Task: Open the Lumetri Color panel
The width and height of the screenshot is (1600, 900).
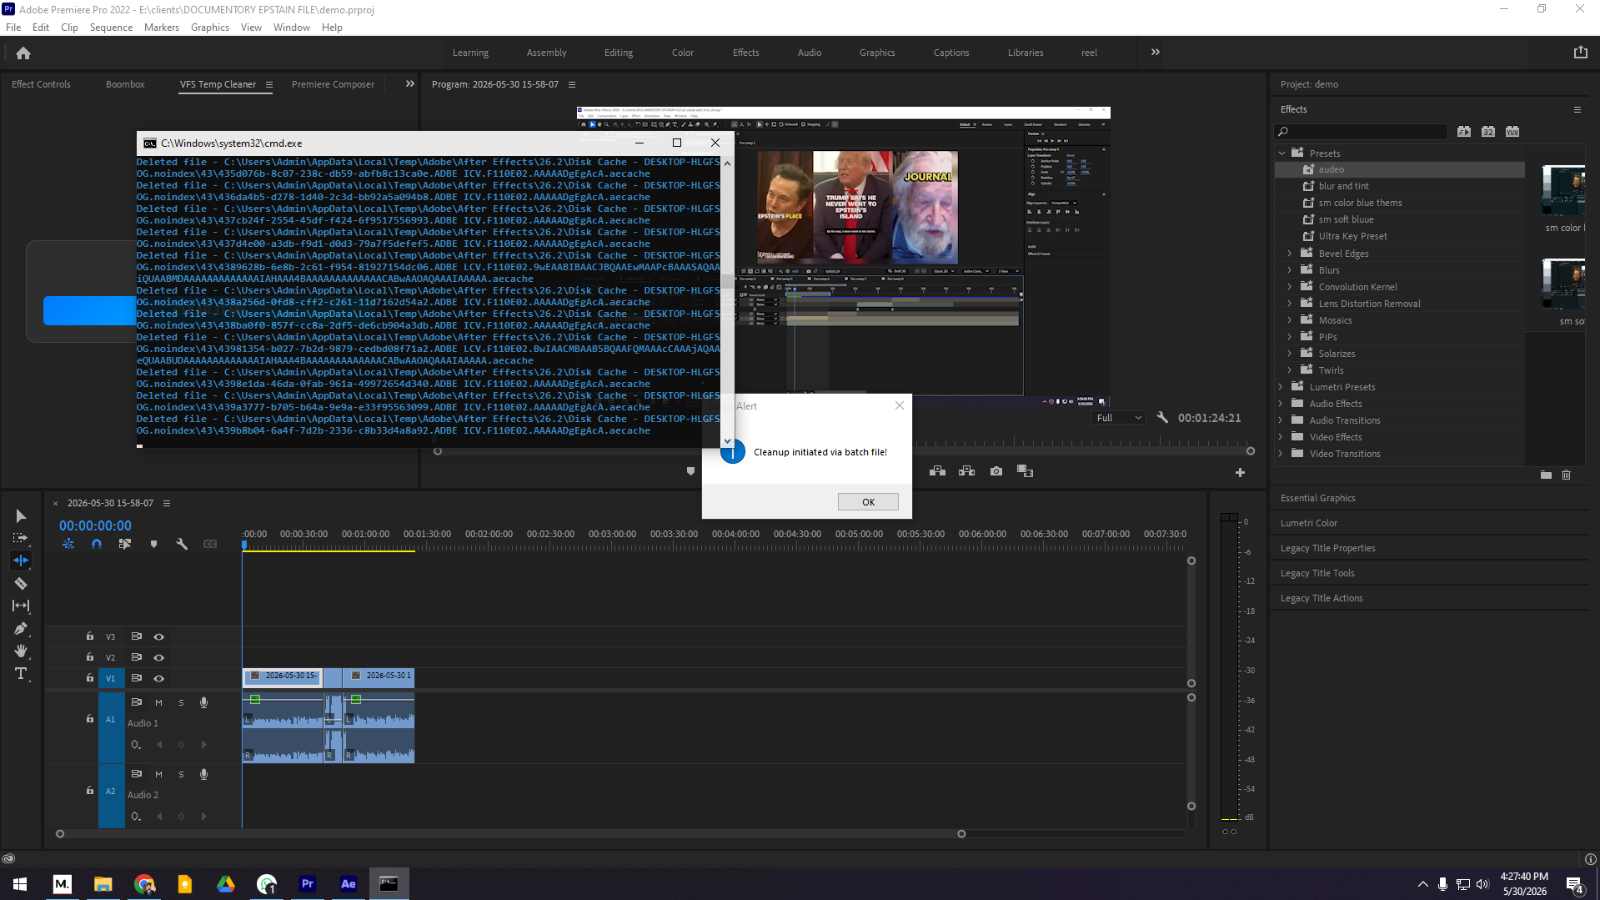Action: 1309,523
